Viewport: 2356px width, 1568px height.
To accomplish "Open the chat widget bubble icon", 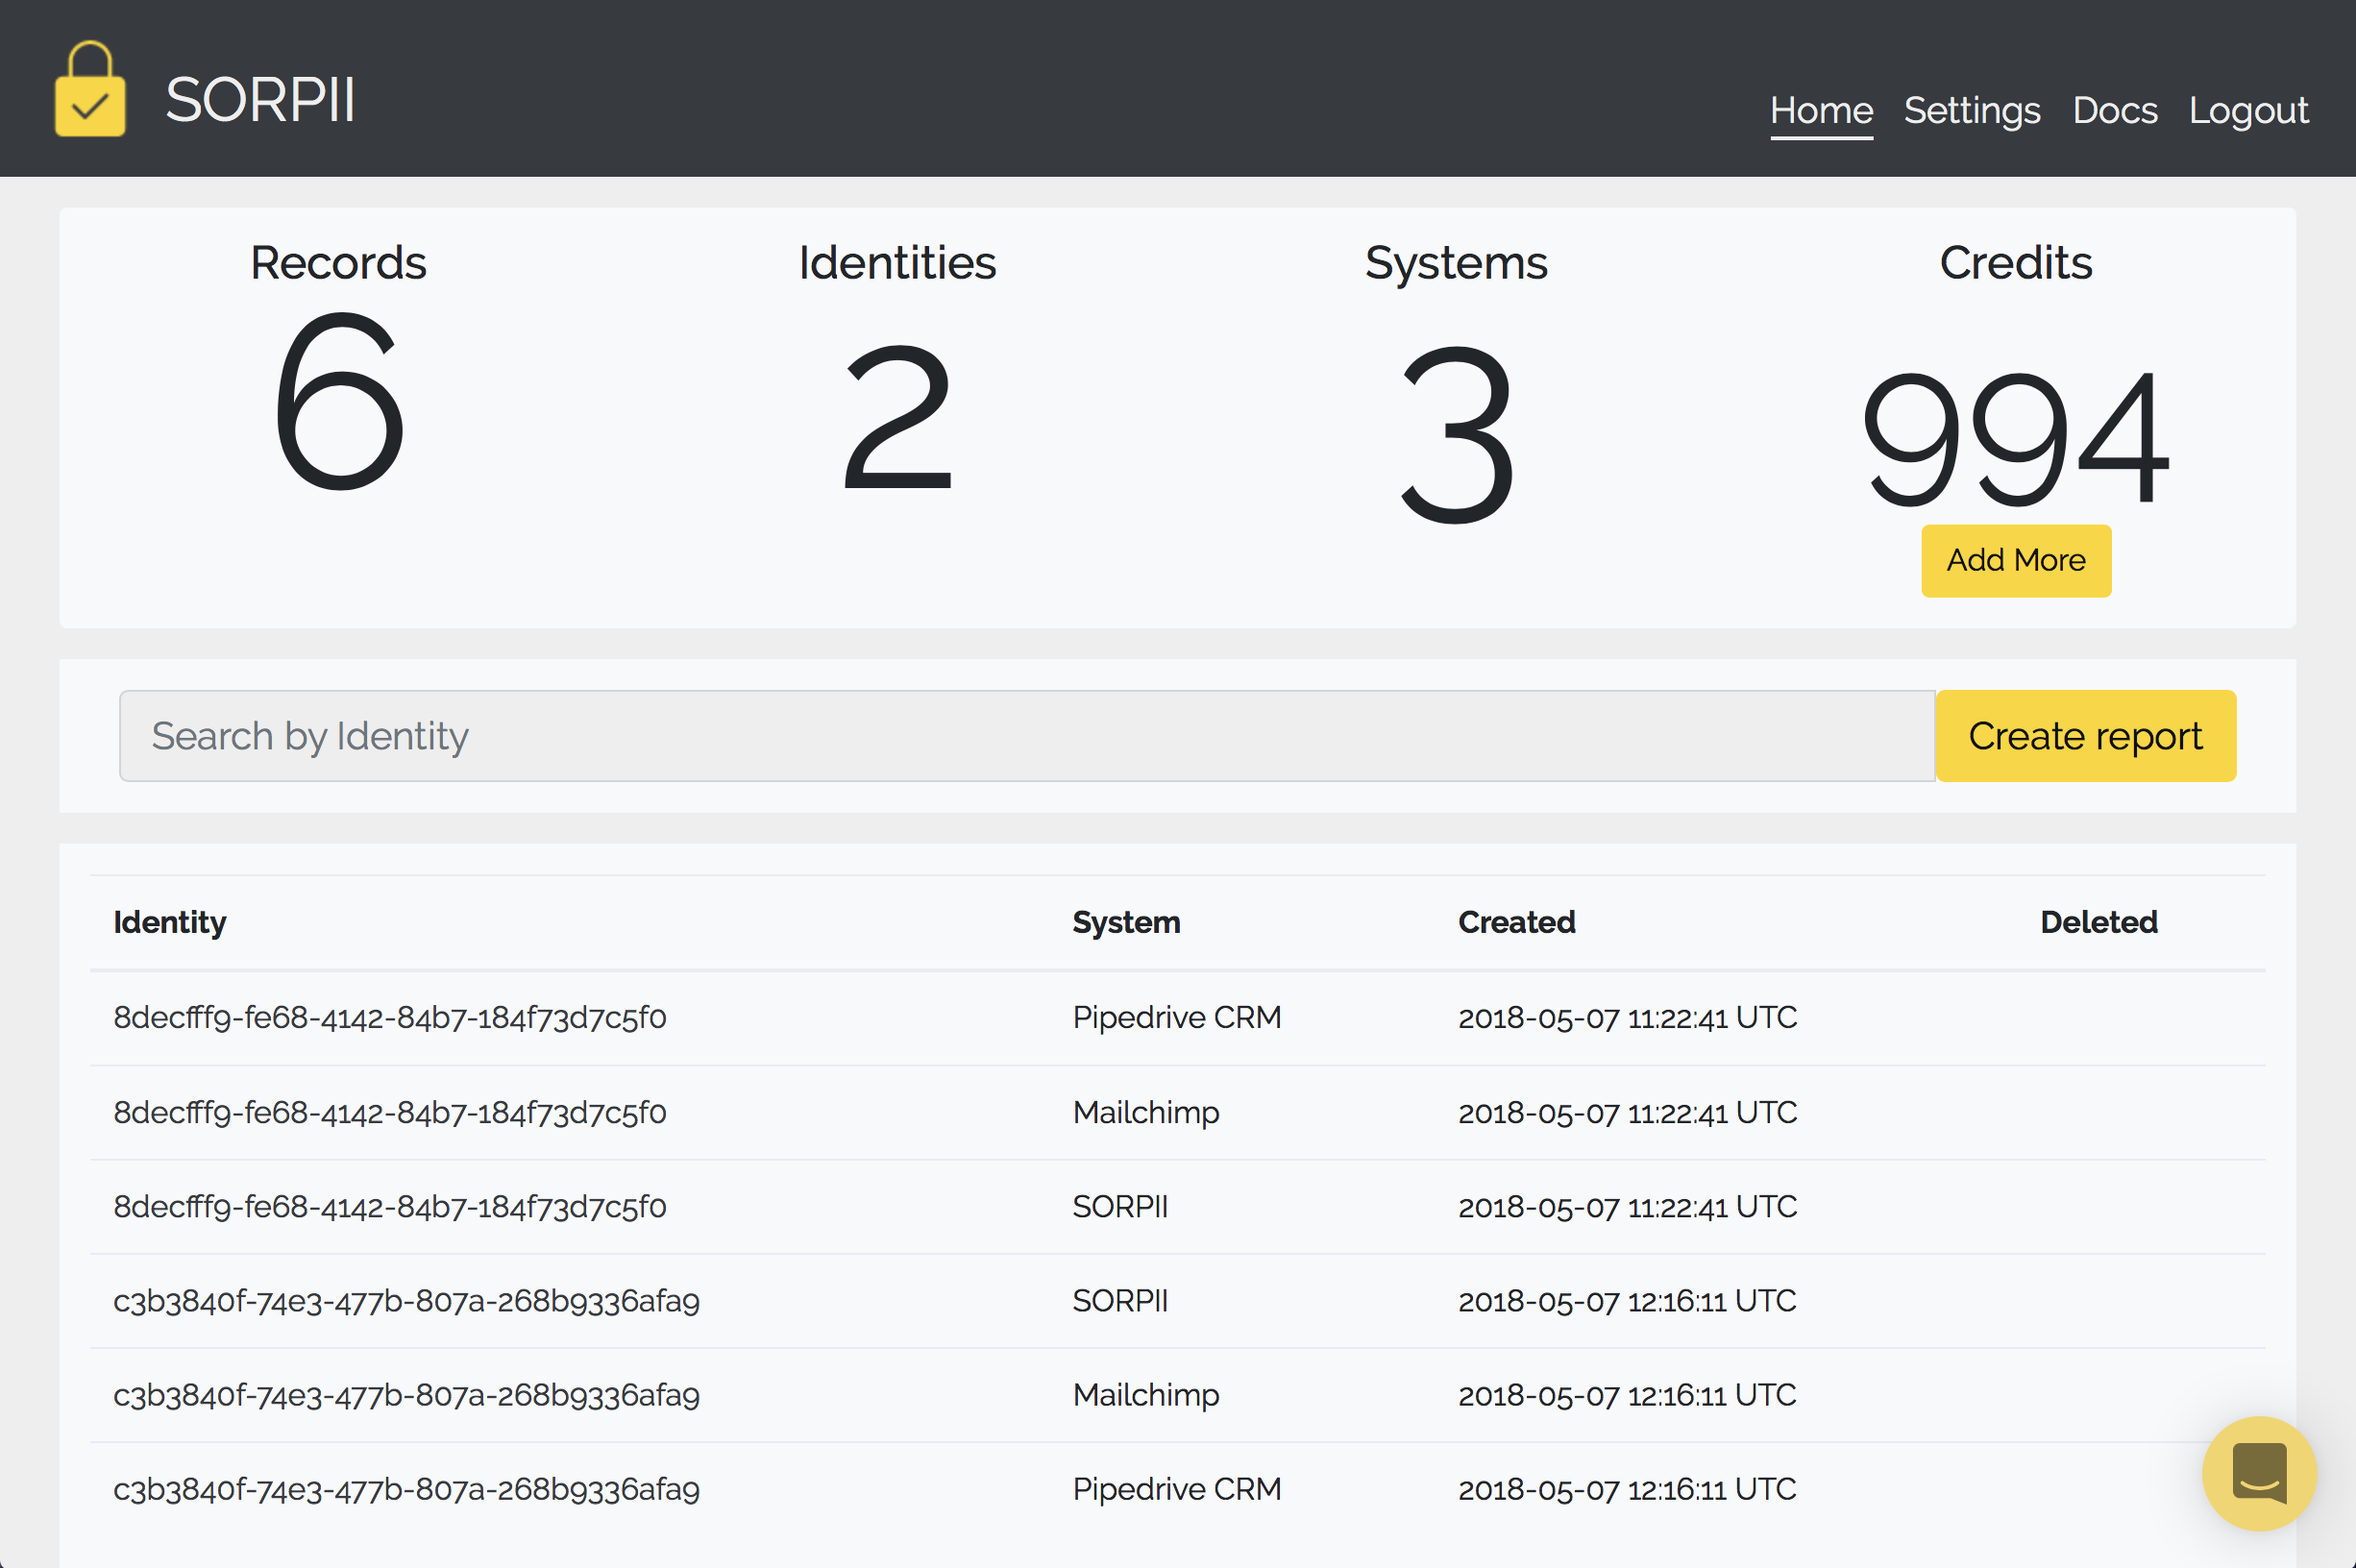I will point(2258,1472).
